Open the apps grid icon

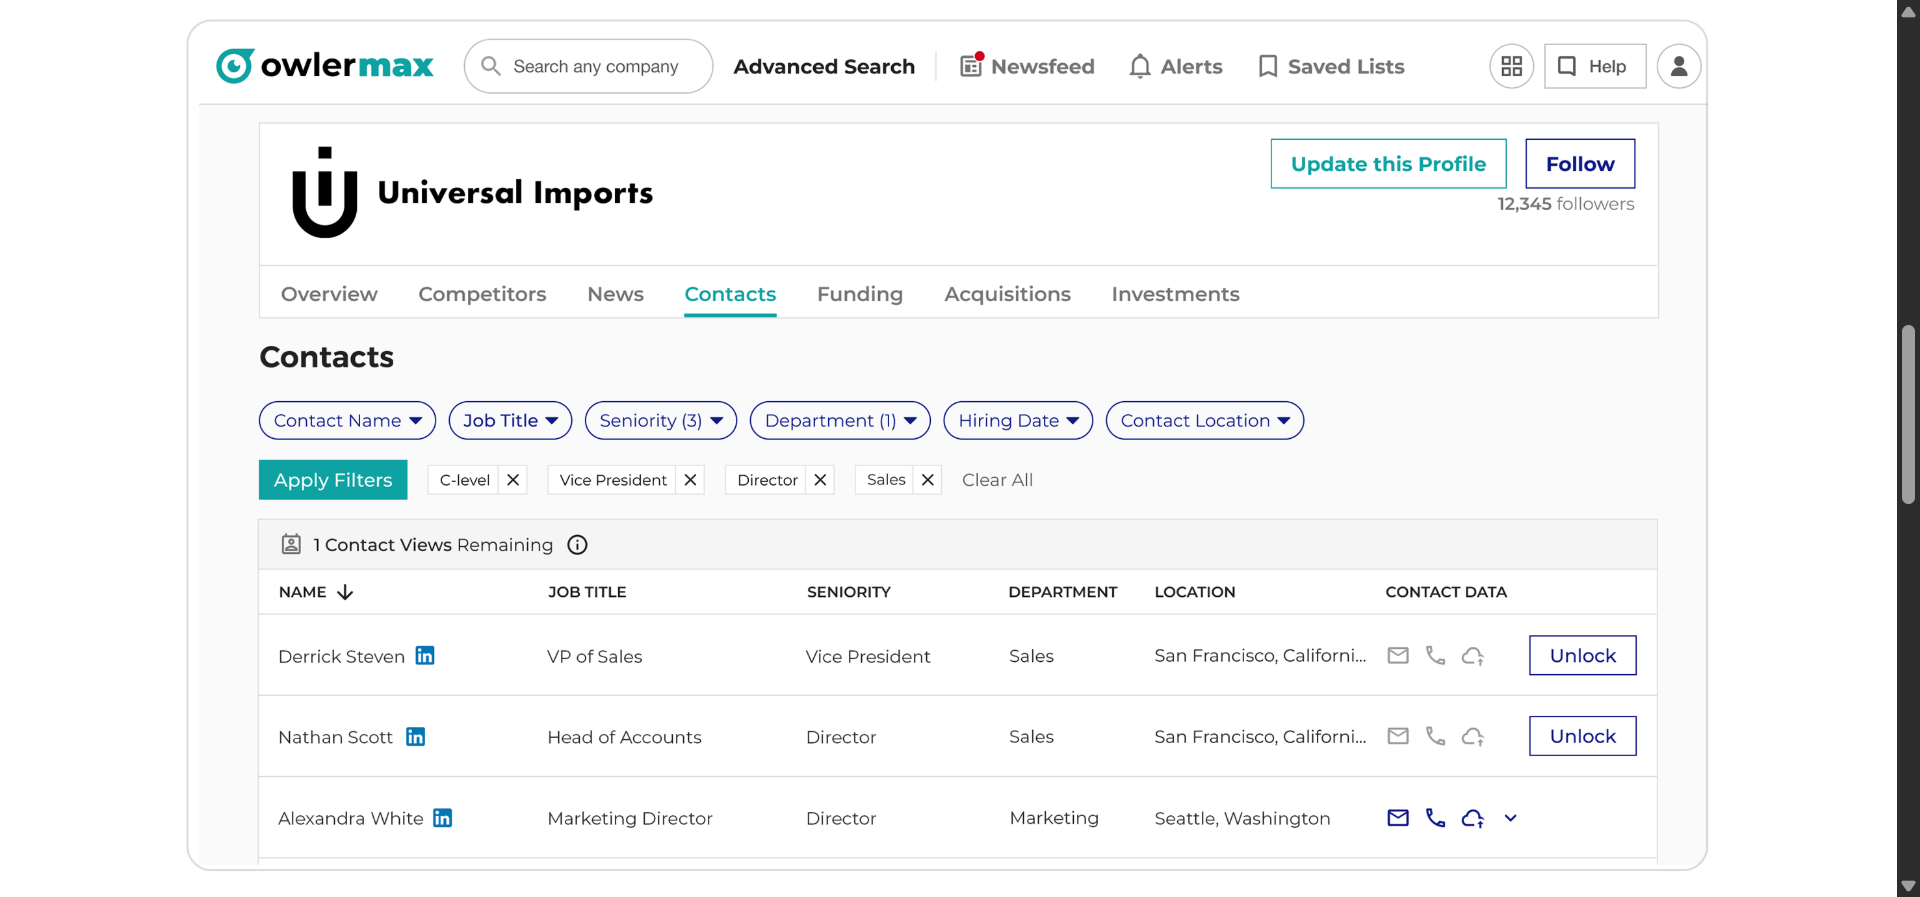point(1512,66)
